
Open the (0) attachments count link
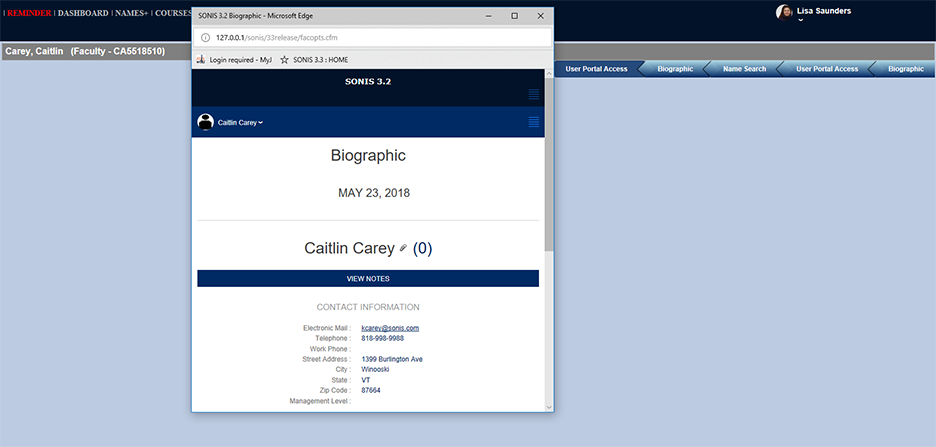422,248
